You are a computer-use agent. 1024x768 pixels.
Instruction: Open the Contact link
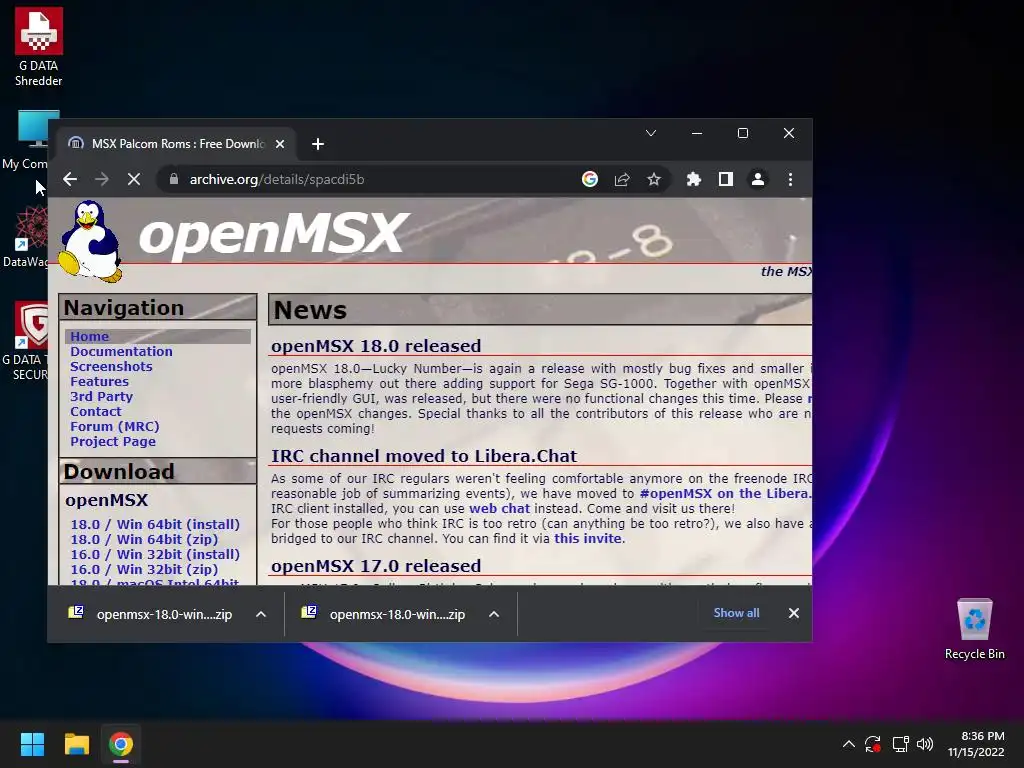[95, 411]
